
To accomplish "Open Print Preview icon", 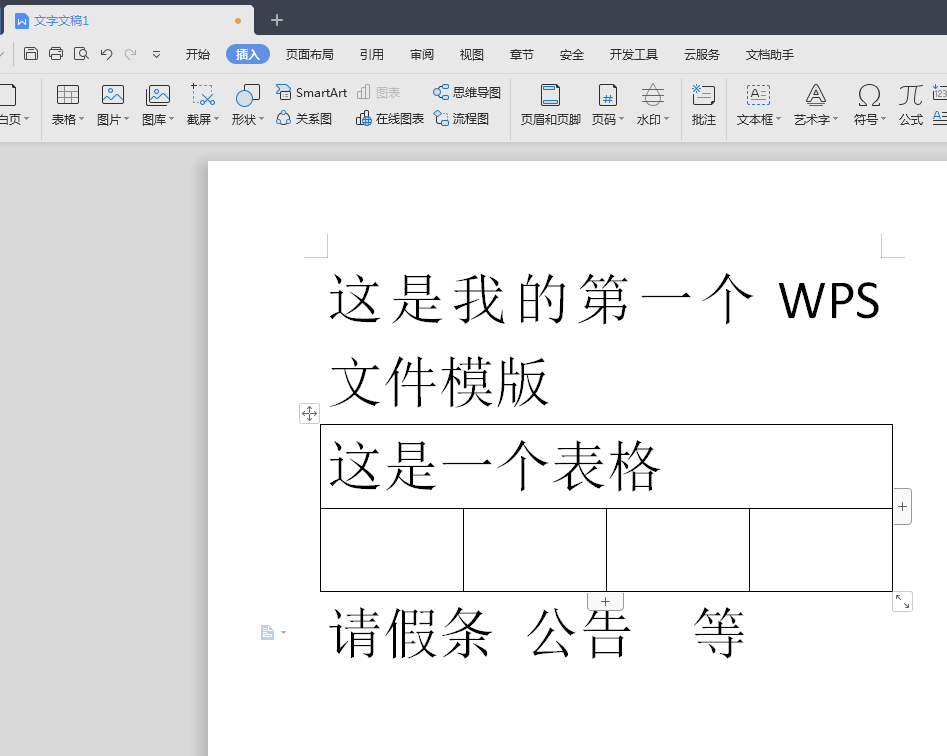I will pos(81,54).
